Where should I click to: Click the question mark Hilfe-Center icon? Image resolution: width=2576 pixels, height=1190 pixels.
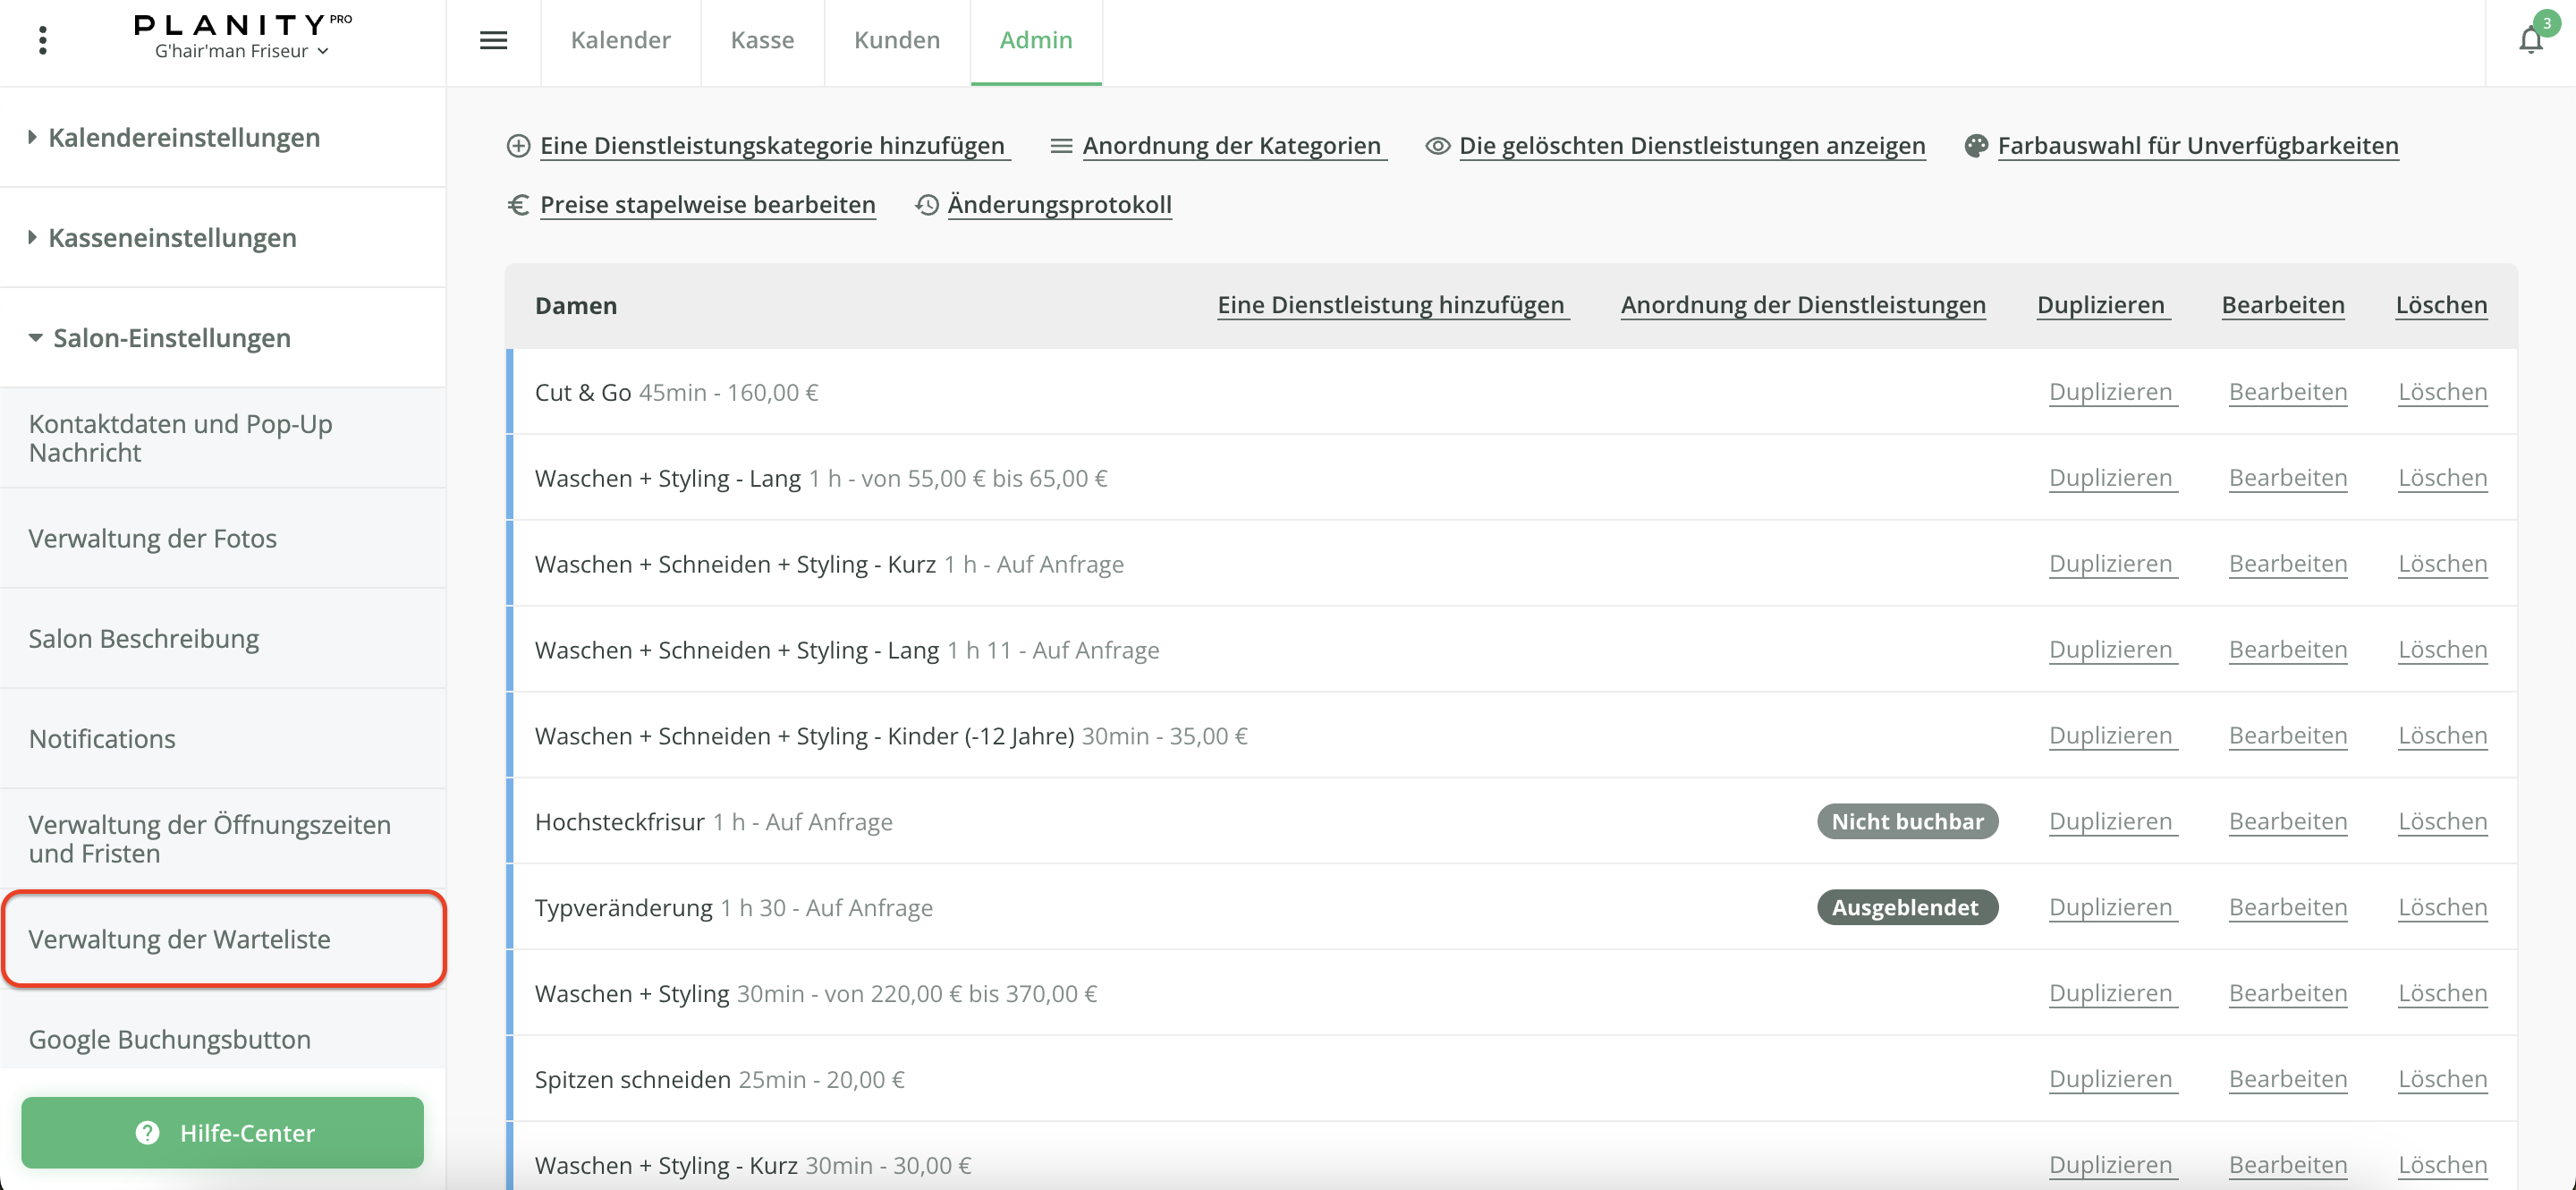[x=147, y=1133]
